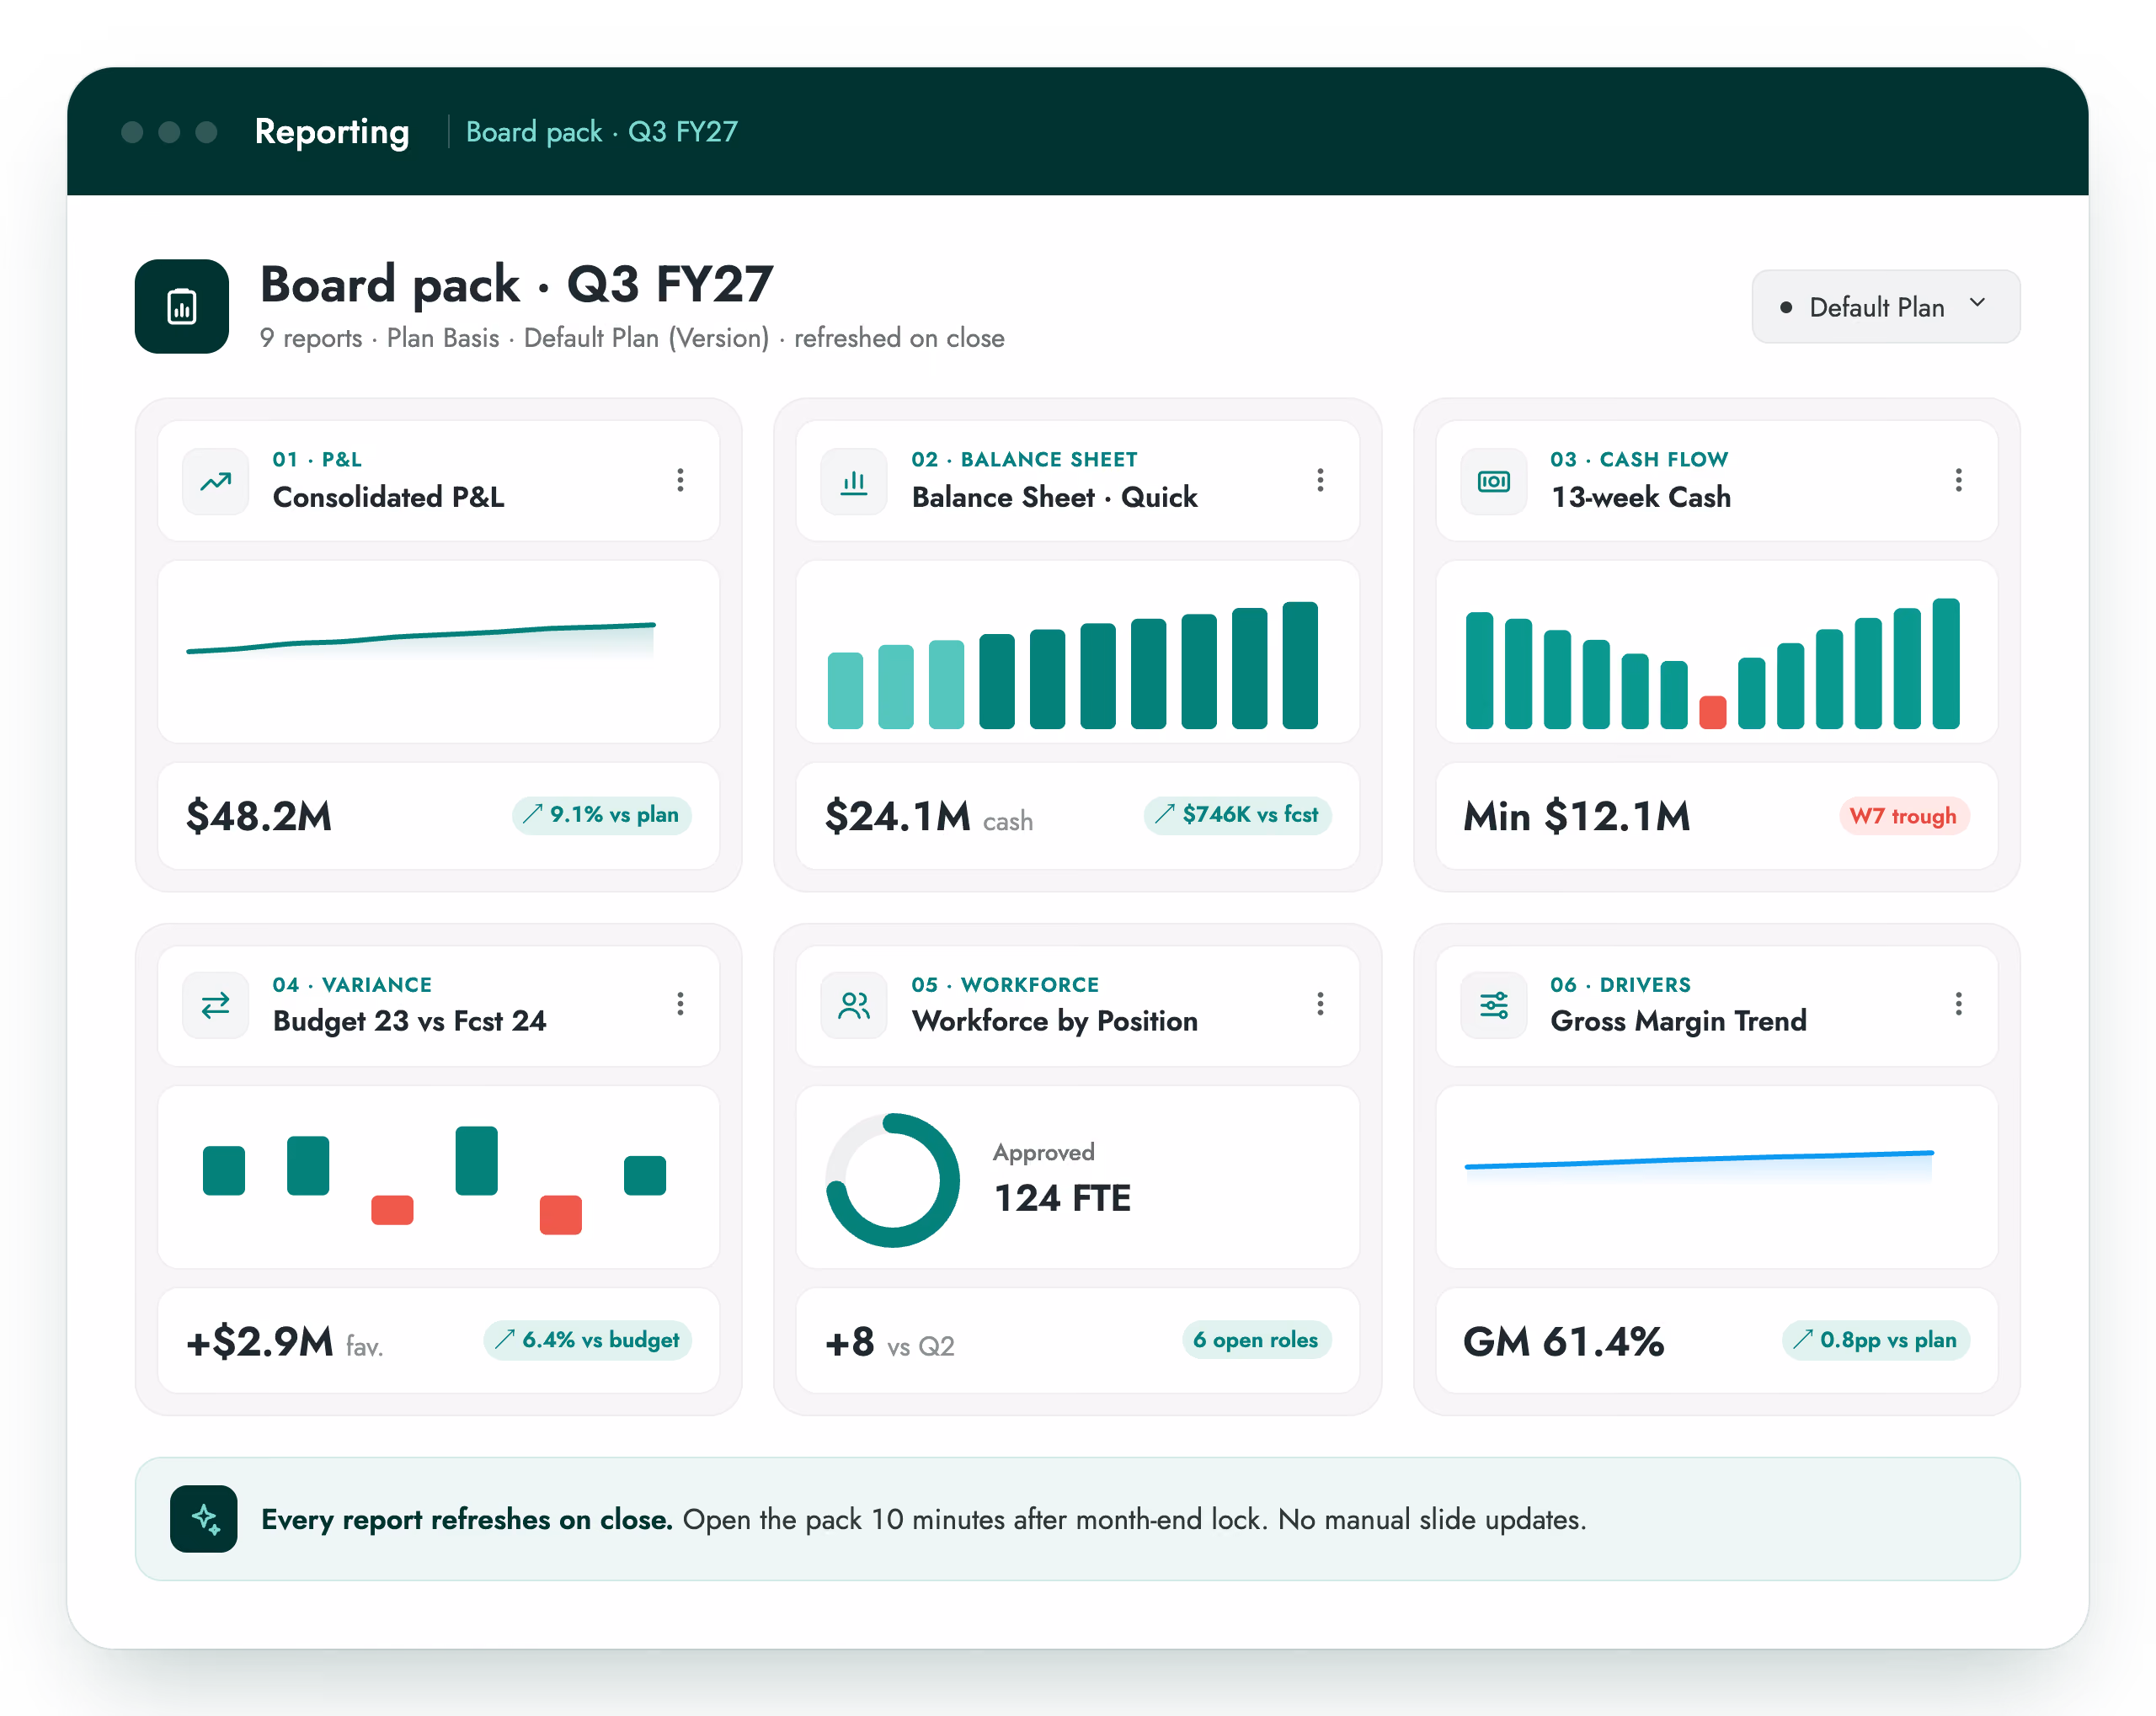The width and height of the screenshot is (2156, 1716).
Task: Click the W7 trough badge
Action: point(1903,816)
